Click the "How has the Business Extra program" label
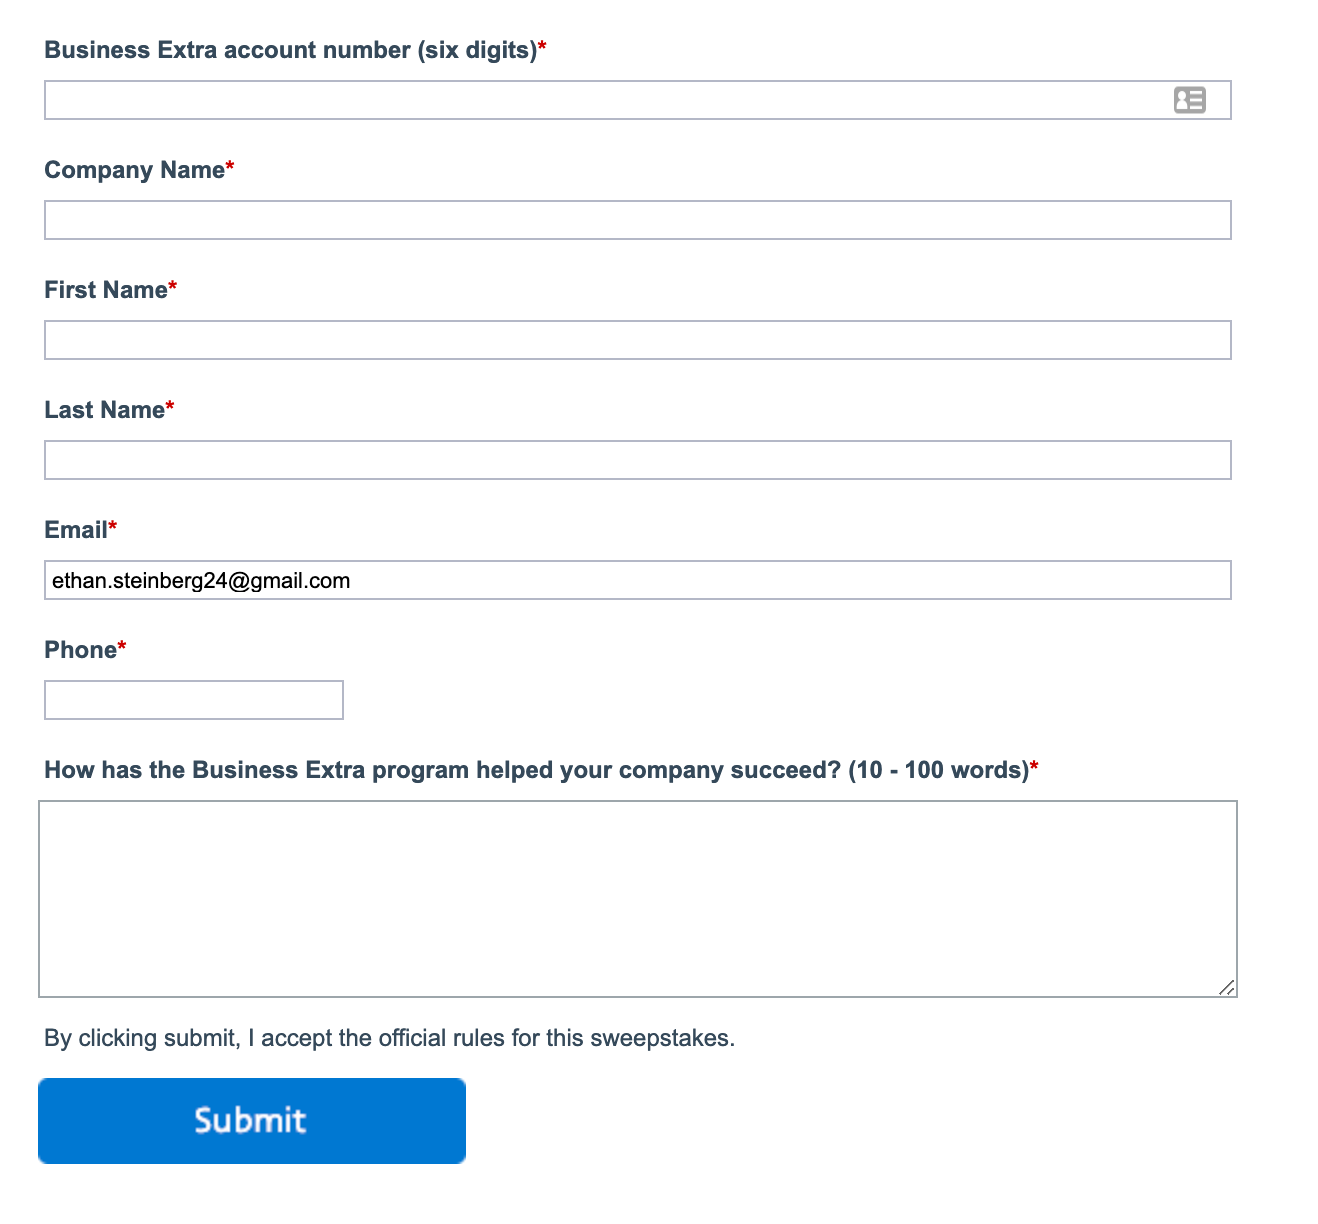This screenshot has height=1224, width=1318. point(536,770)
